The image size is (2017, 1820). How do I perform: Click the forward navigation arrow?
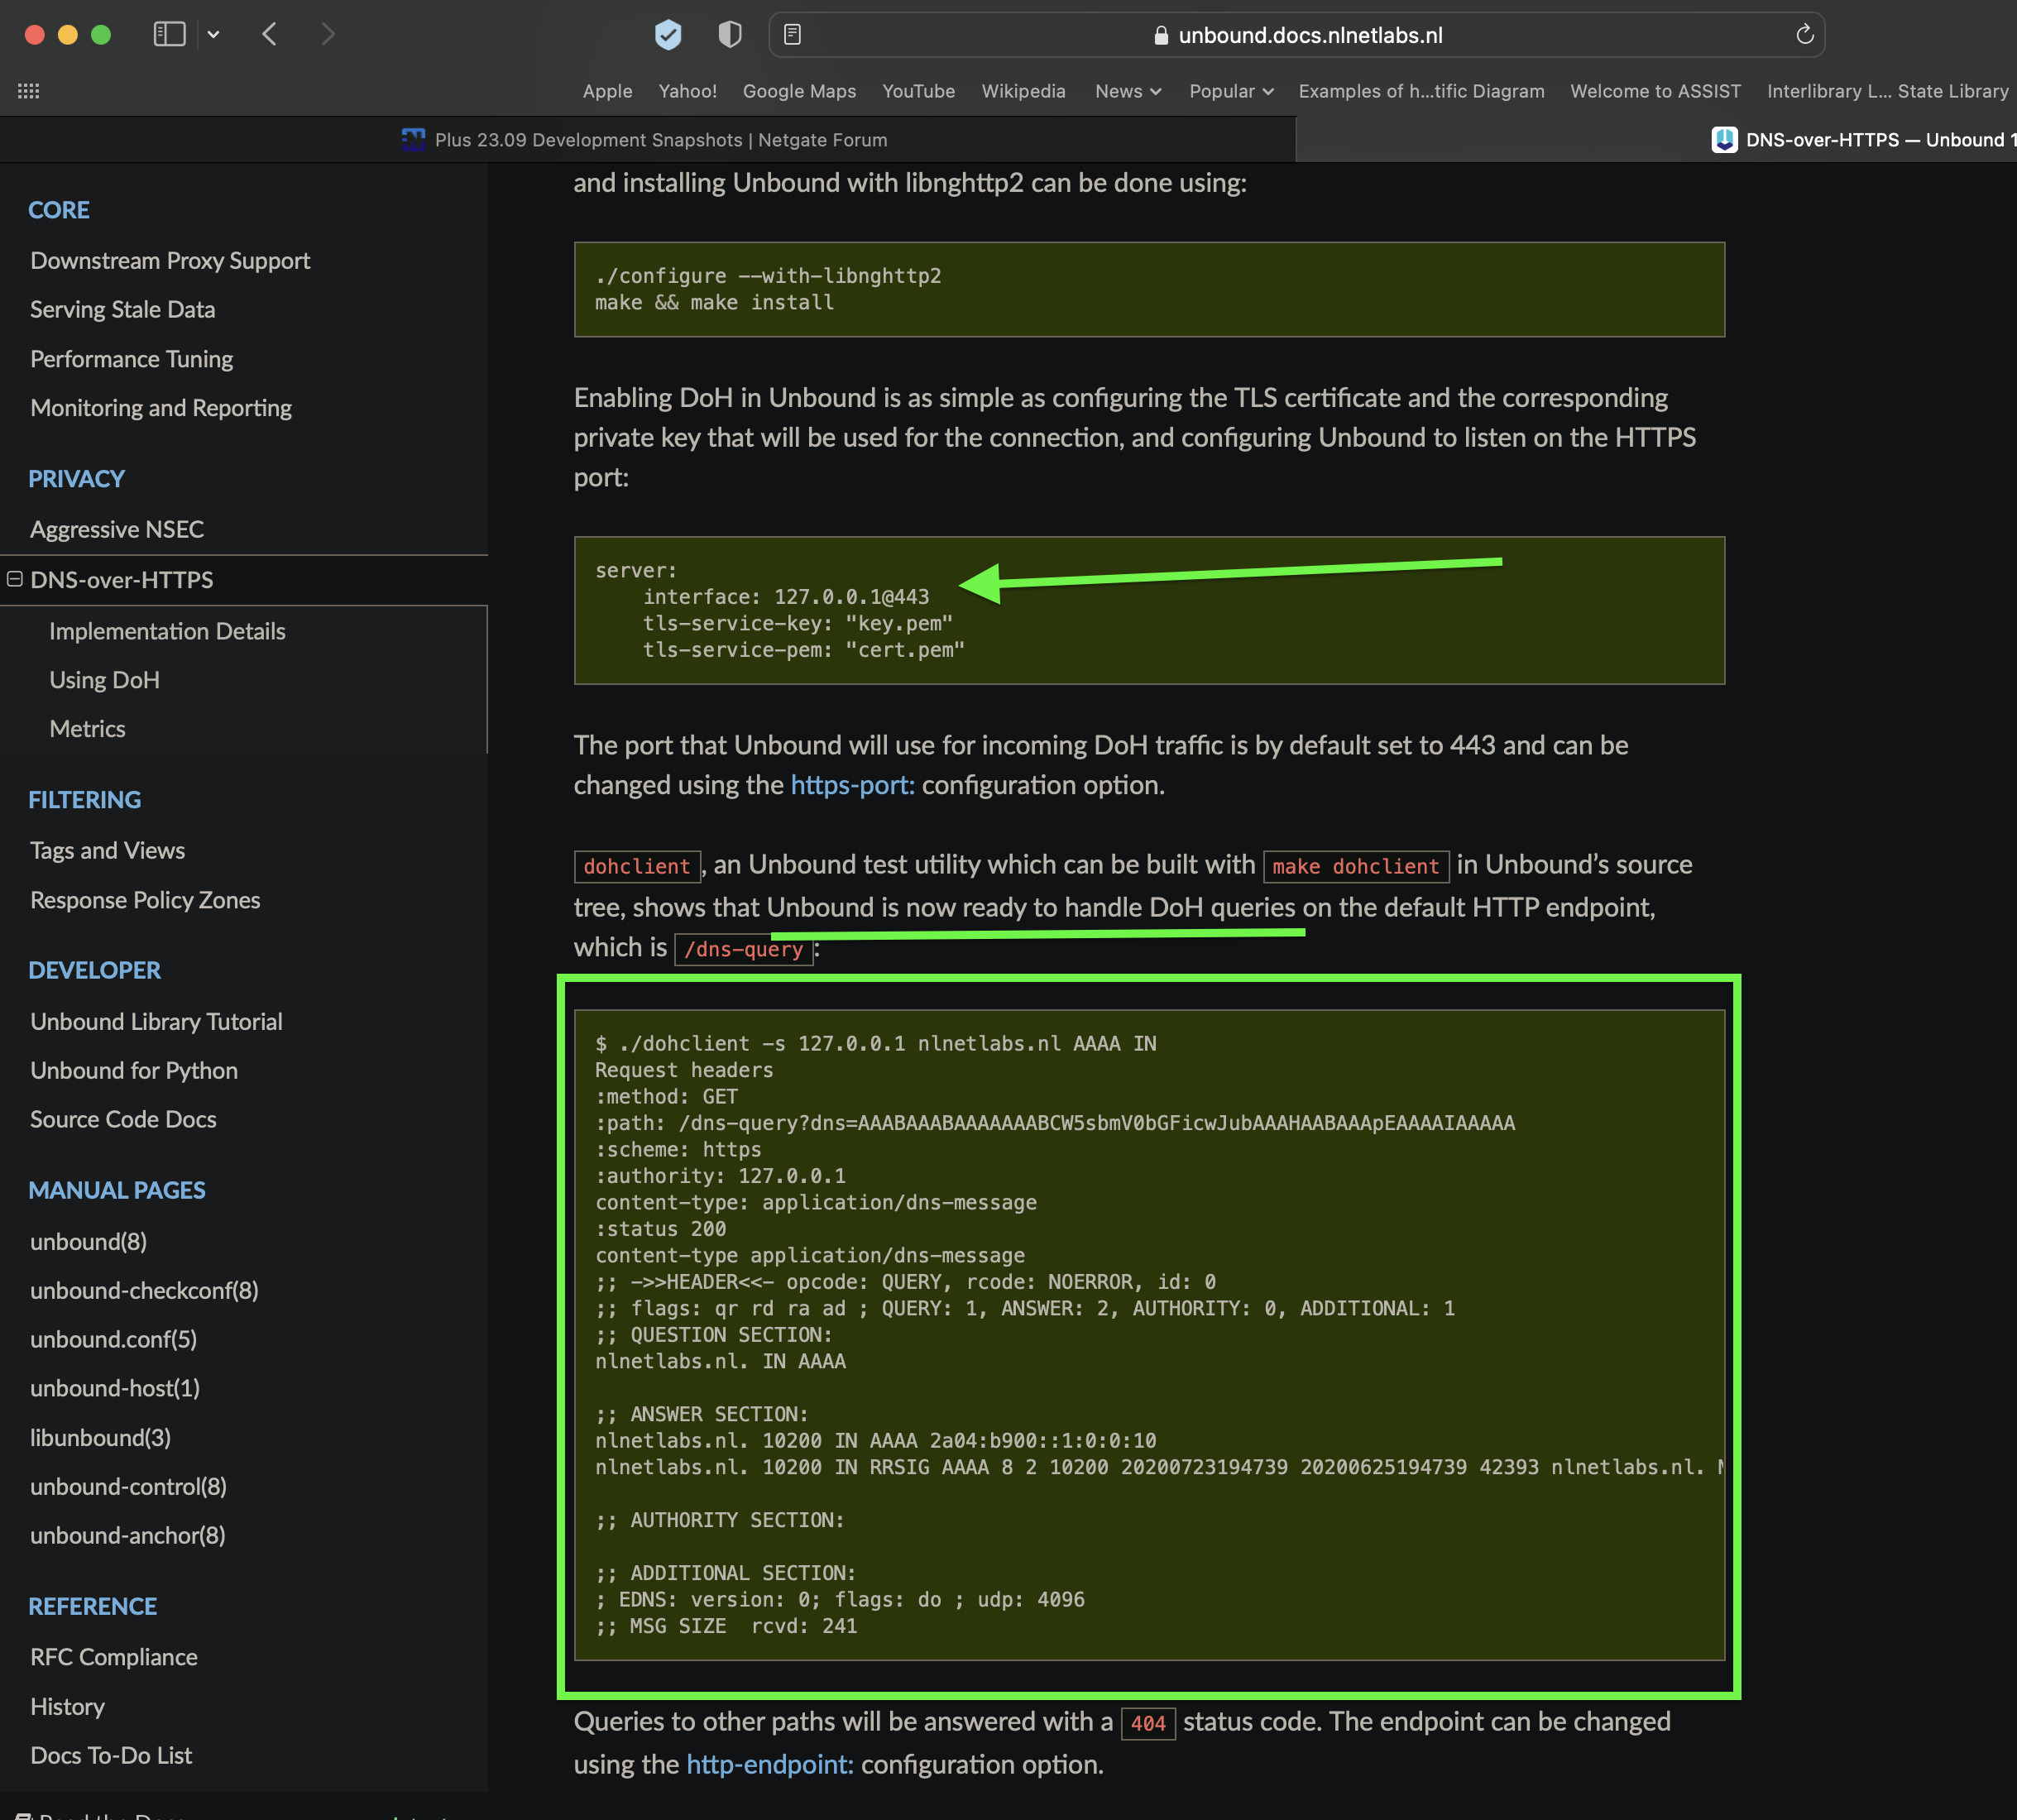point(328,33)
